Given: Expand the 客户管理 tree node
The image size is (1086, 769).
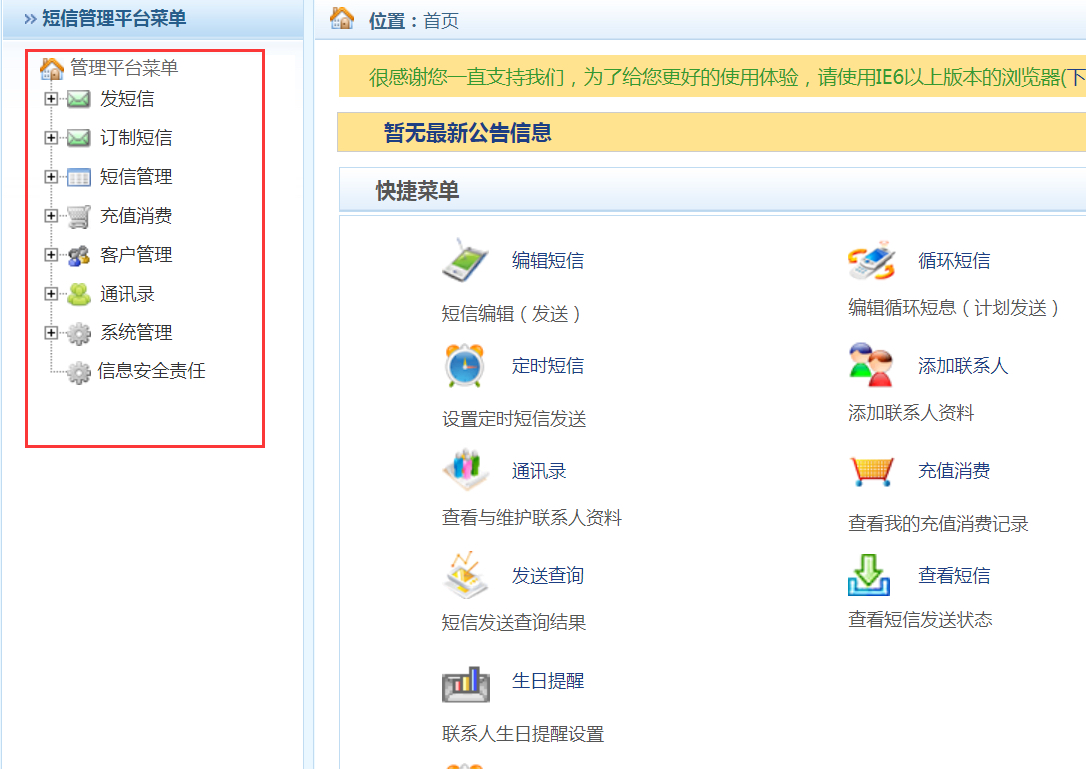Looking at the screenshot, I should pos(51,255).
